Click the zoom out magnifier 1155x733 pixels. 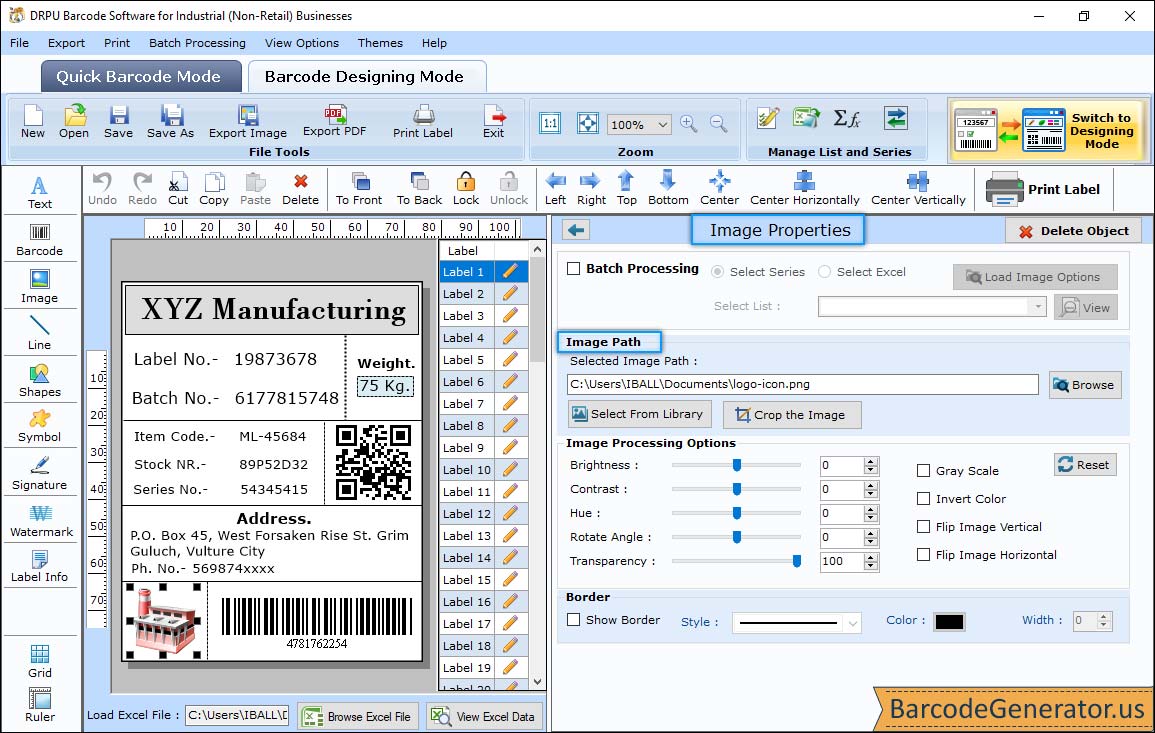pos(719,124)
